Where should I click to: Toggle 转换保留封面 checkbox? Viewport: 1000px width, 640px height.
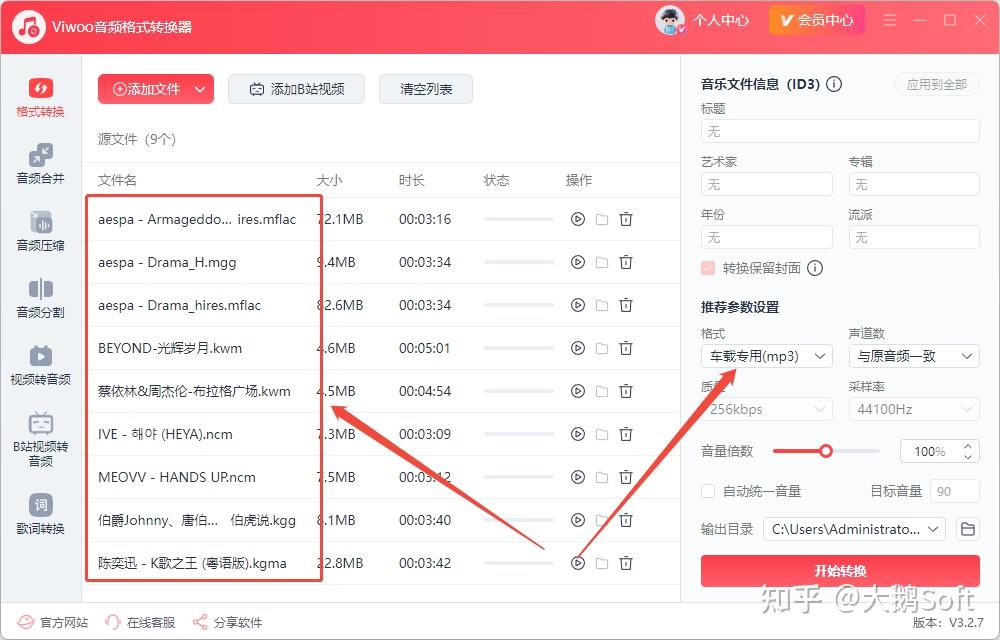pos(708,268)
